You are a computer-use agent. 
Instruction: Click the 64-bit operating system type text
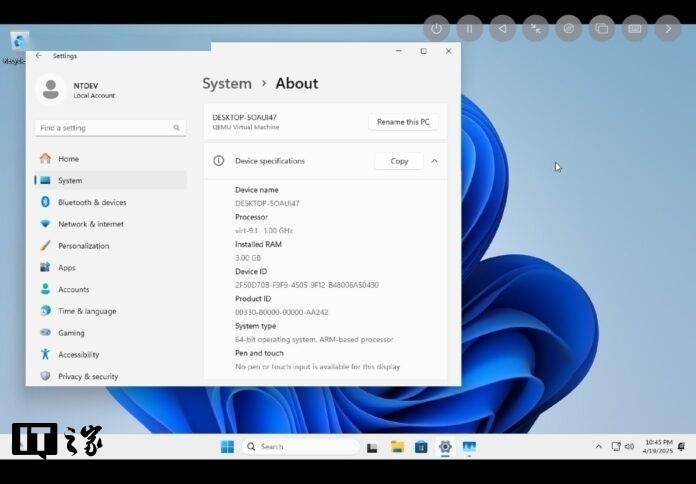pos(314,339)
